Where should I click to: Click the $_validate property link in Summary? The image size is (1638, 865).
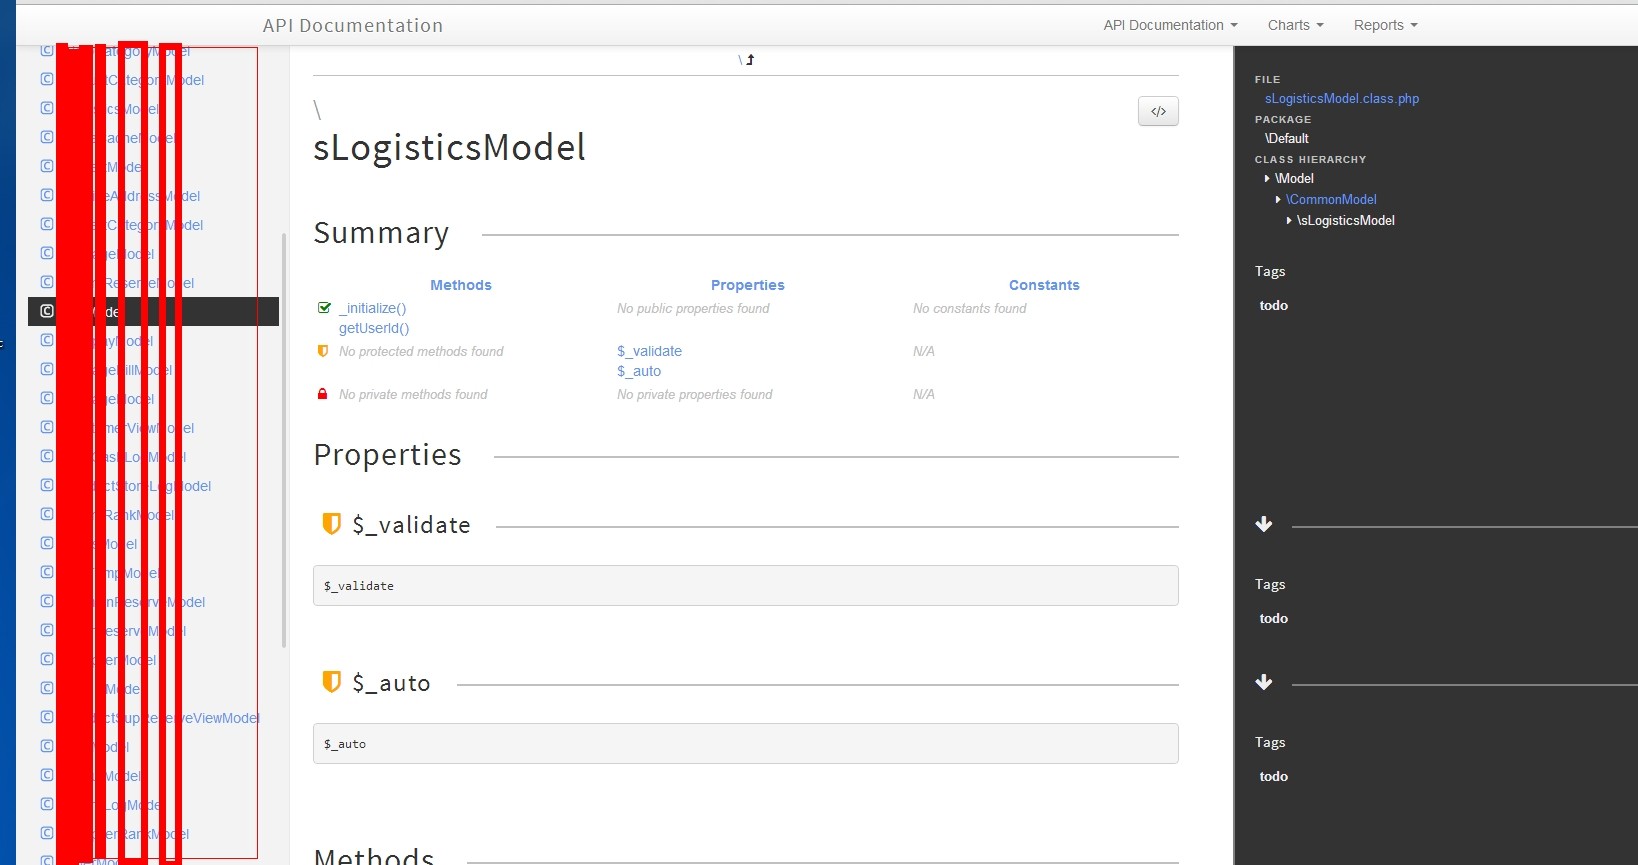click(649, 351)
